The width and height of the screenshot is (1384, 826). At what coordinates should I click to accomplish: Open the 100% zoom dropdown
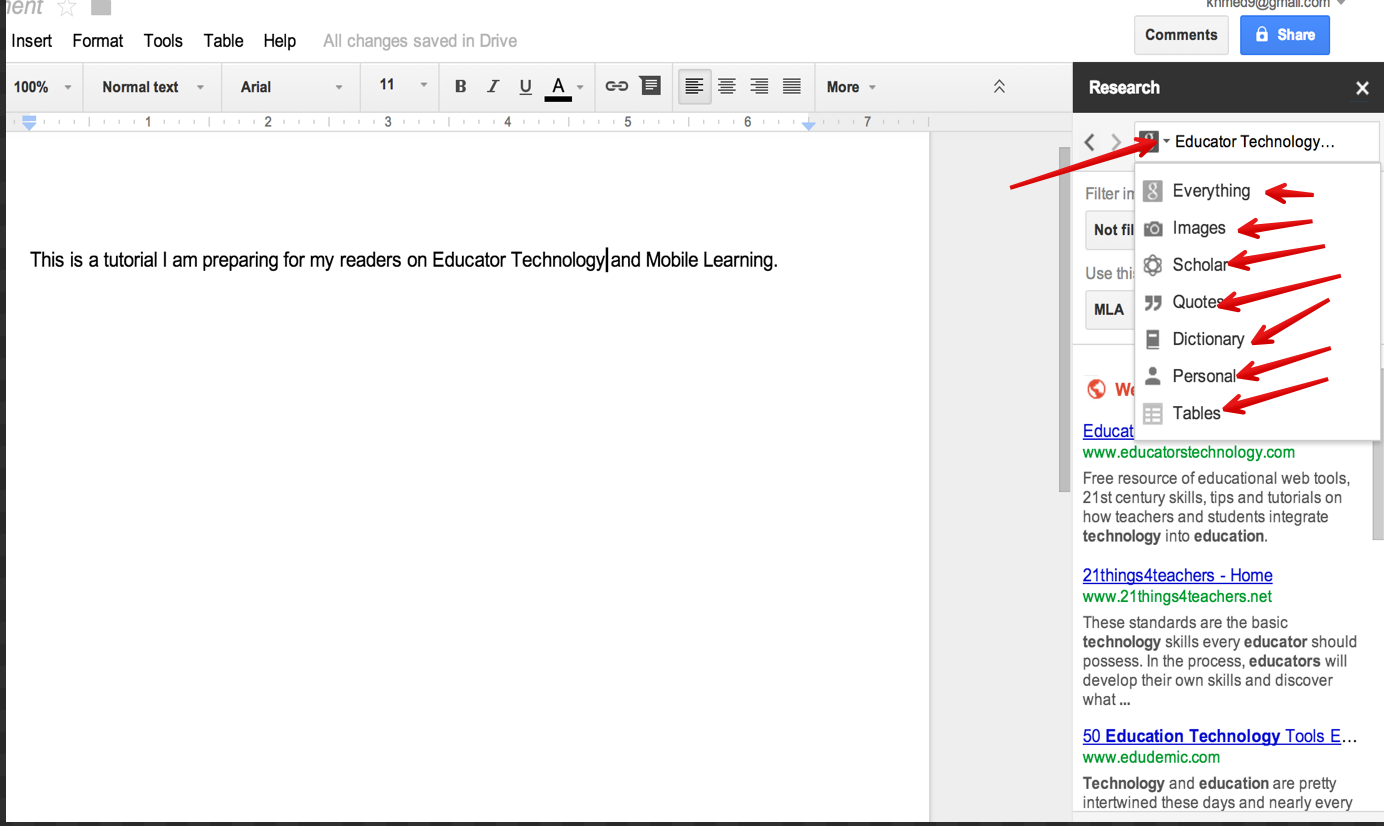coord(42,87)
